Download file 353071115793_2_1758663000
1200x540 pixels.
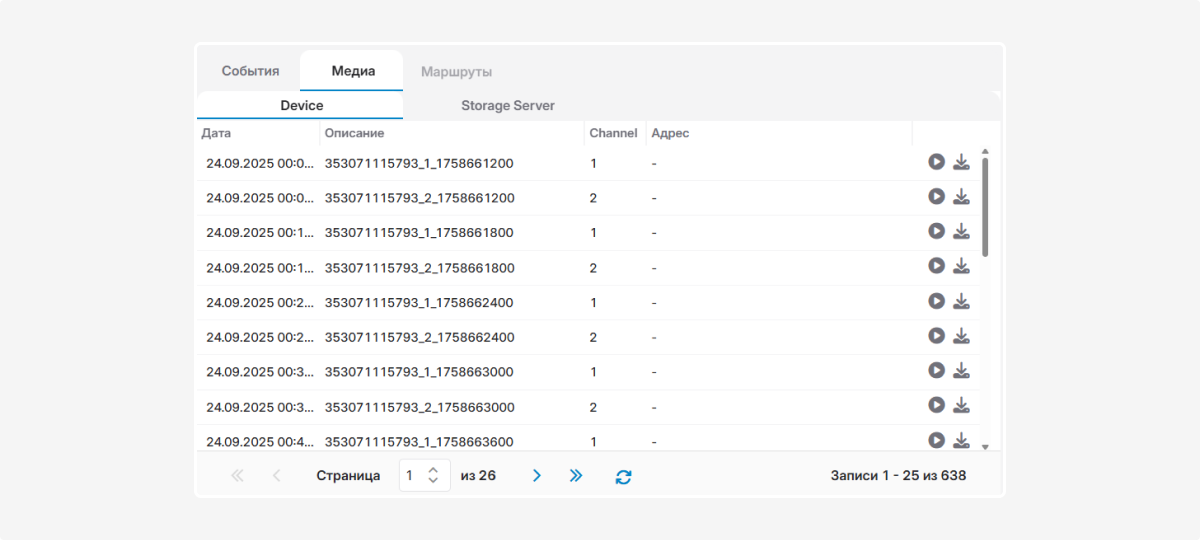[x=961, y=406]
